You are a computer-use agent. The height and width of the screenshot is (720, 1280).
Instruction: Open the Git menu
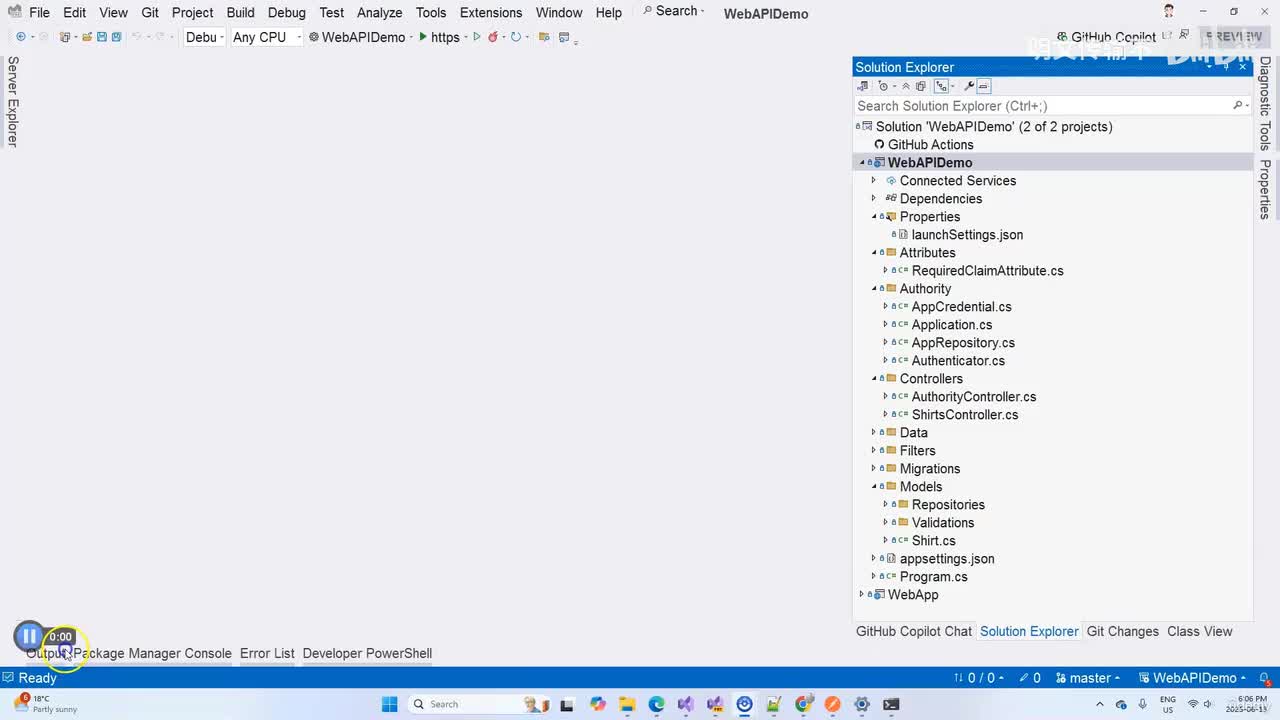[x=150, y=13]
